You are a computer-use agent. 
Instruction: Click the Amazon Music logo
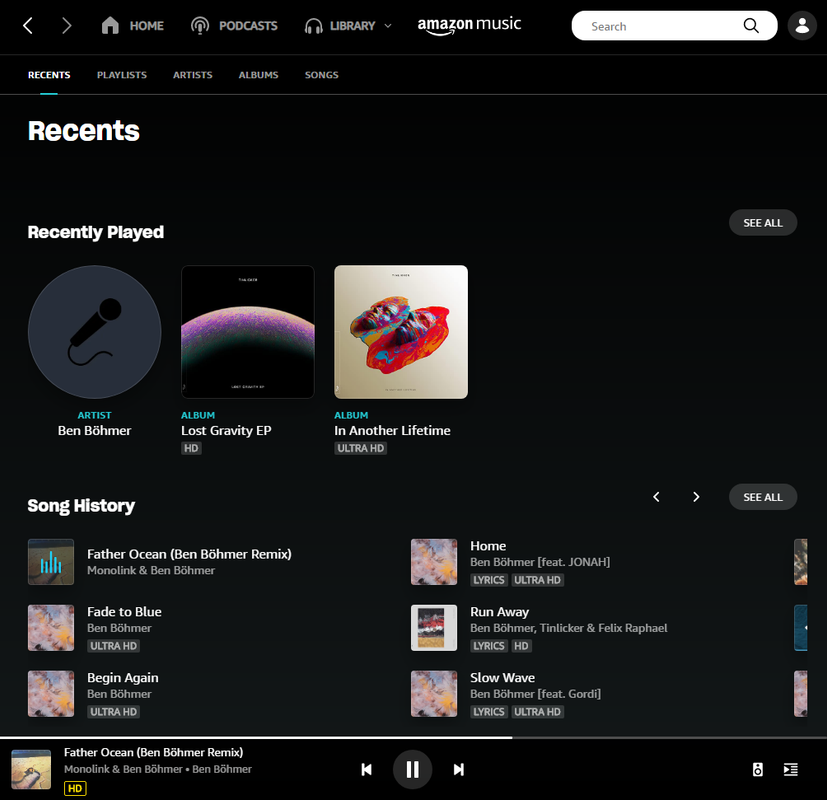[469, 25]
